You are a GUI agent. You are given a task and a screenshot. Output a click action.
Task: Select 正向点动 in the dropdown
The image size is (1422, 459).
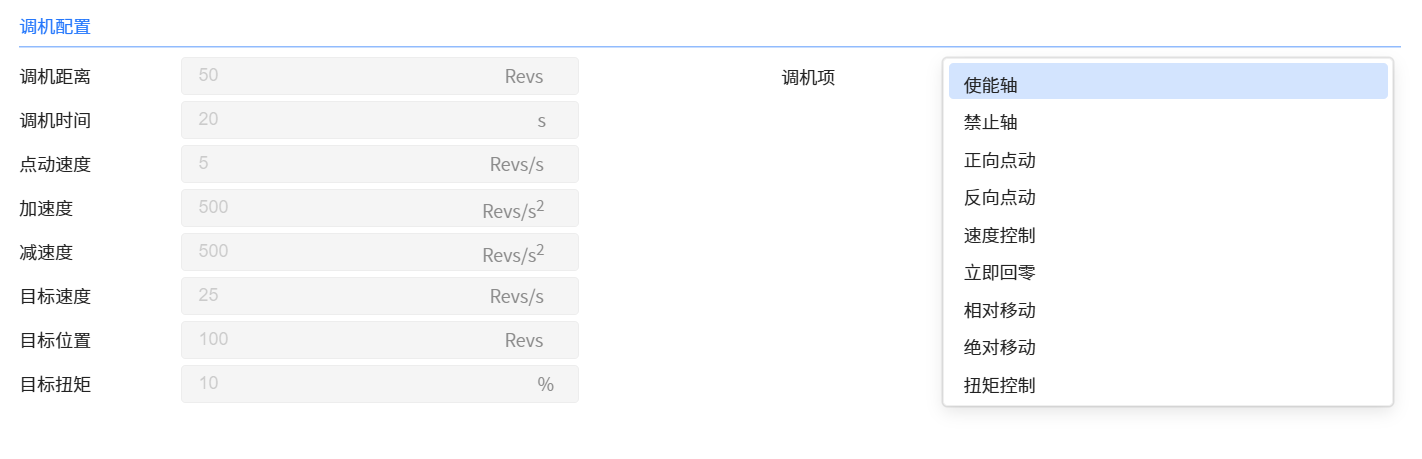point(1167,160)
